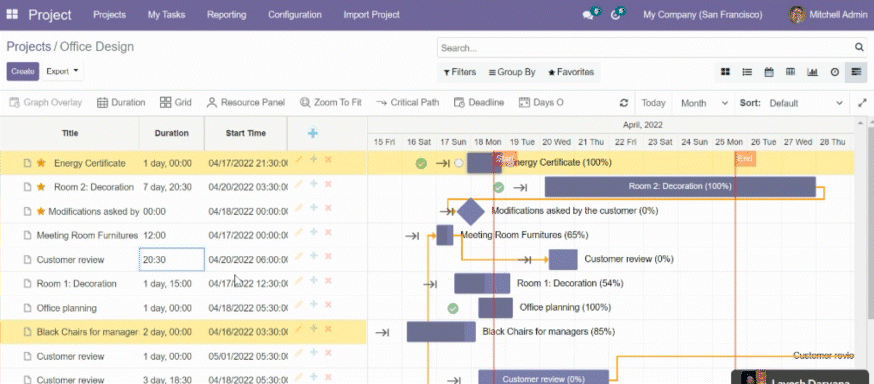The height and width of the screenshot is (384, 874).
Task: Open conversations chat bubble icon
Action: point(588,15)
